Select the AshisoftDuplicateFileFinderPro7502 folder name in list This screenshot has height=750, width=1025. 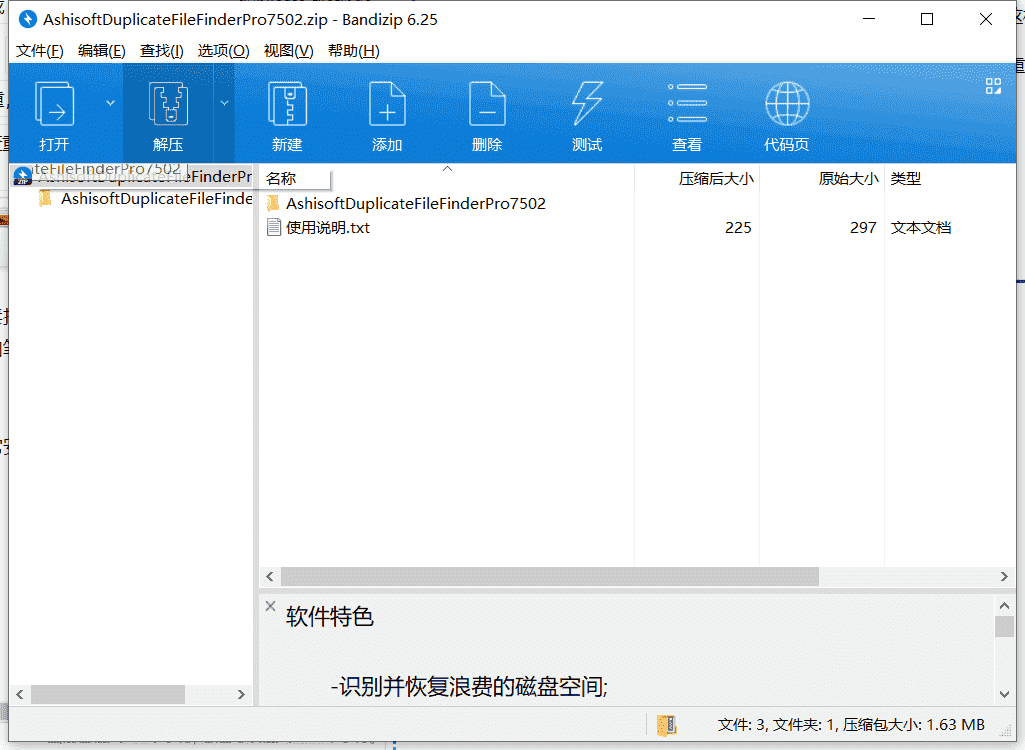[x=416, y=203]
